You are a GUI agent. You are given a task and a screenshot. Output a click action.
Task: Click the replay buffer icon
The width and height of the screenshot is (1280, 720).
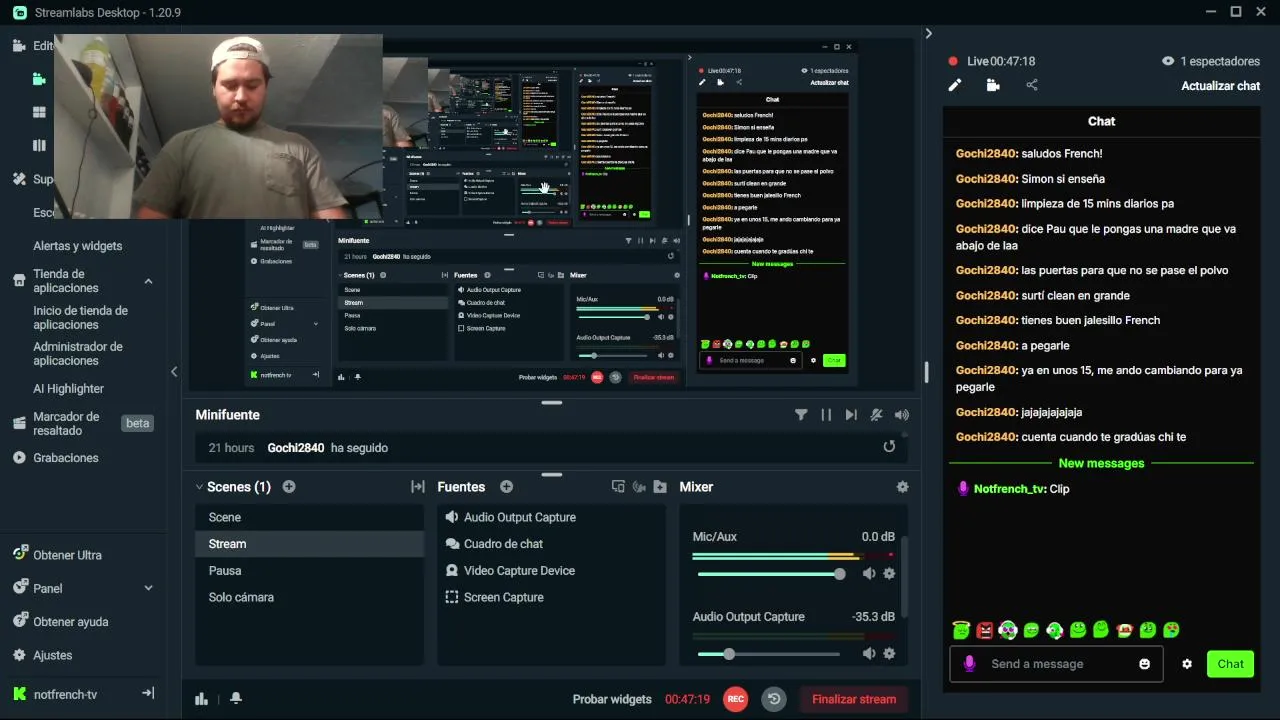(x=774, y=699)
